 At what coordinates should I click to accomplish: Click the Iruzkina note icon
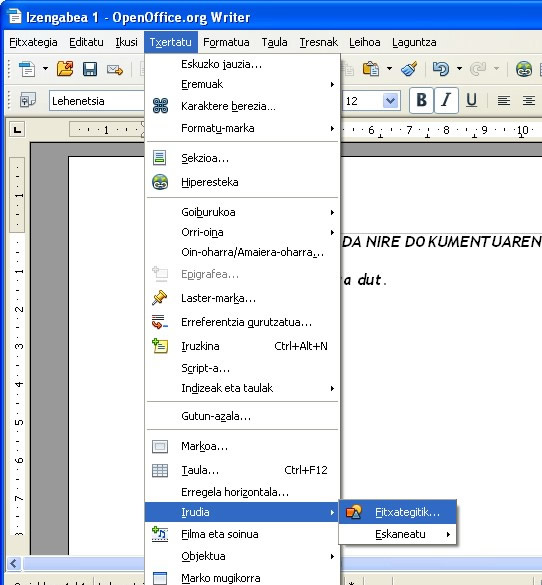click(x=160, y=346)
